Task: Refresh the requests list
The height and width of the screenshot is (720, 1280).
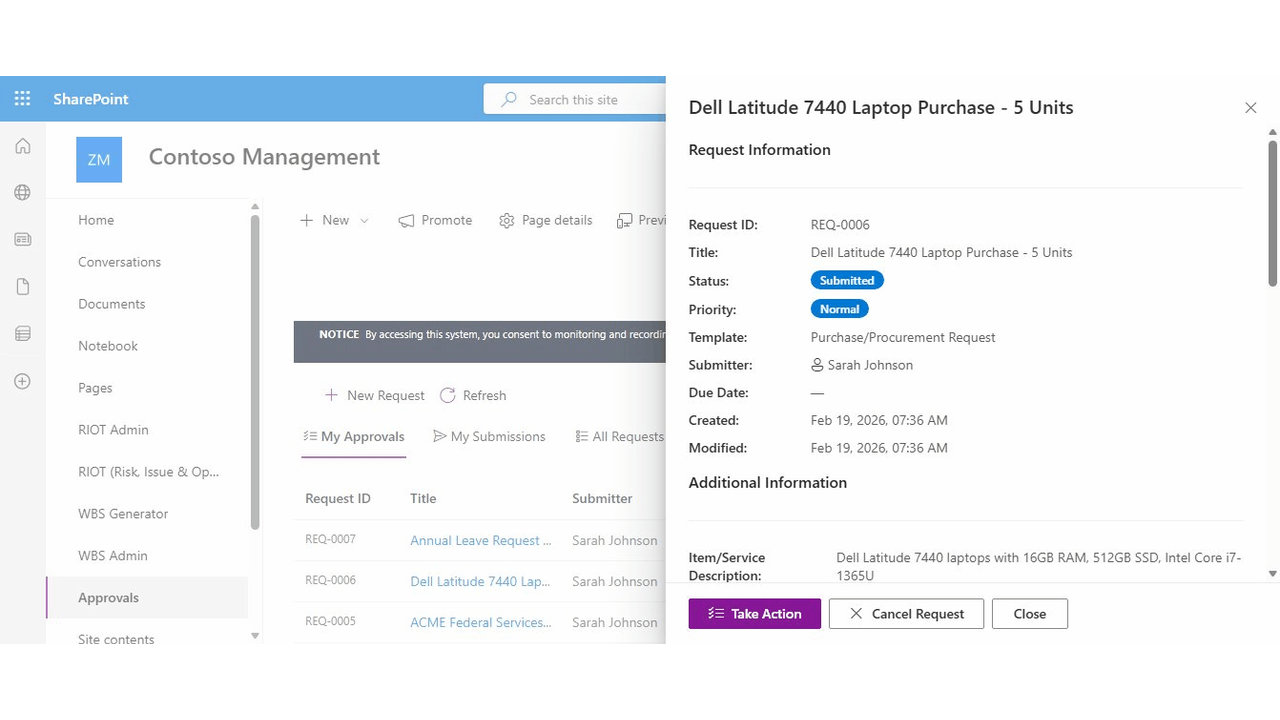Action: click(x=472, y=395)
